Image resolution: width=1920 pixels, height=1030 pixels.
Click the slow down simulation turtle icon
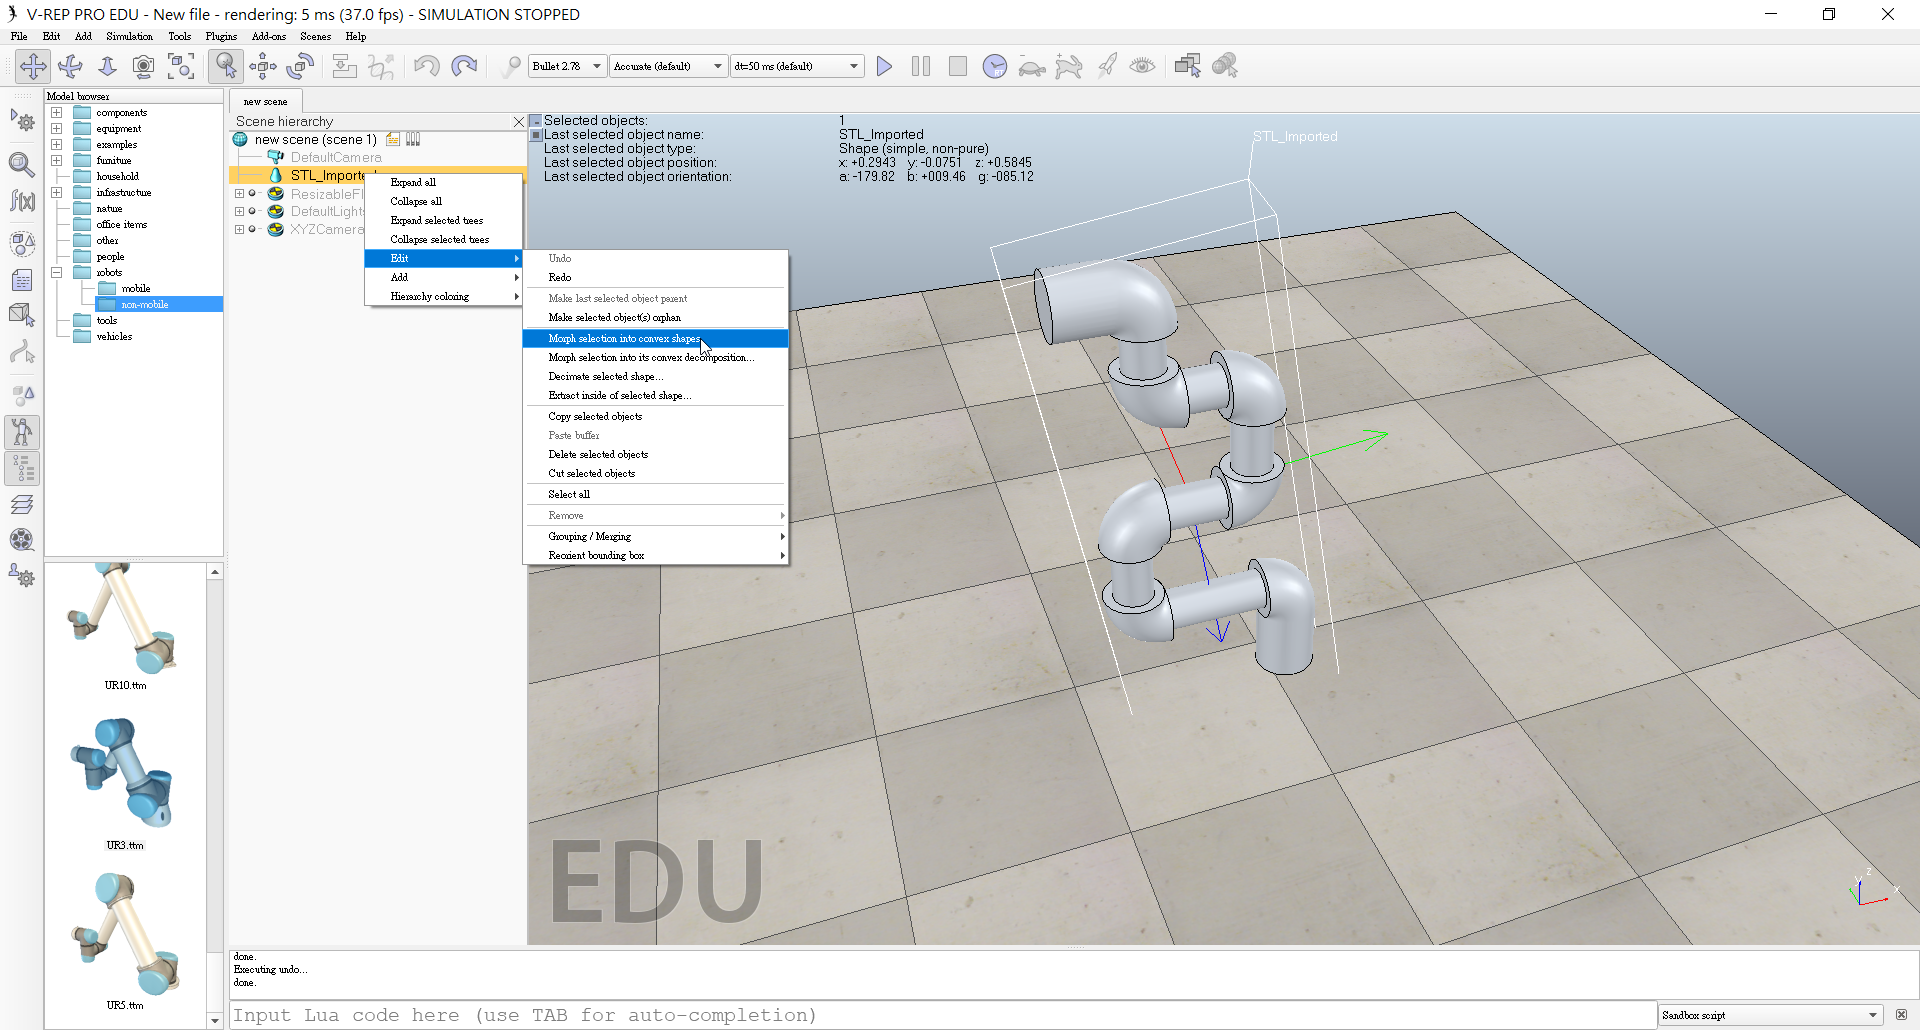[1032, 66]
